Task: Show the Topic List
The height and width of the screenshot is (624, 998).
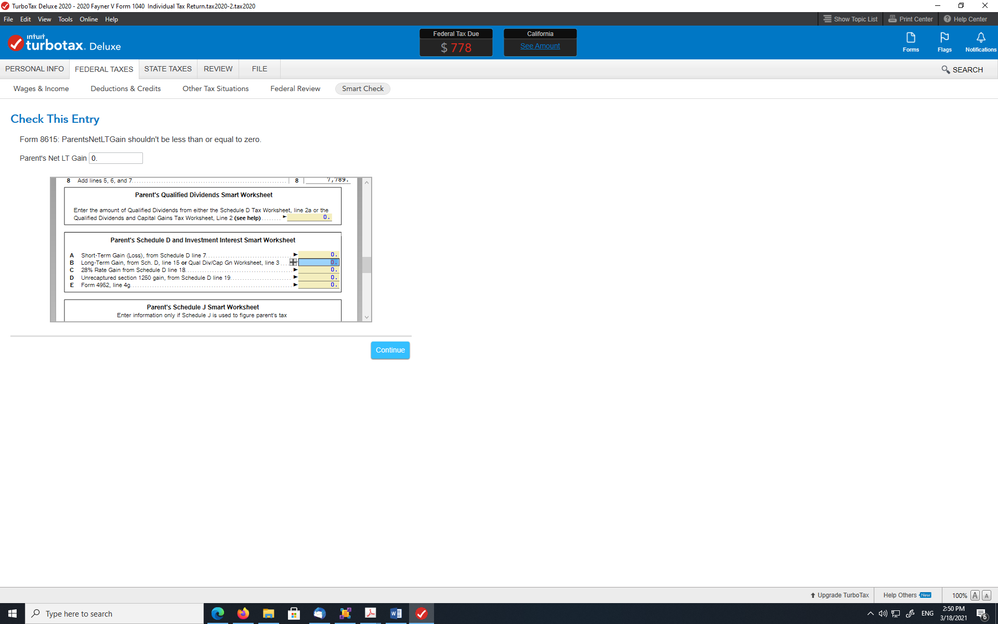Action: 849,19
